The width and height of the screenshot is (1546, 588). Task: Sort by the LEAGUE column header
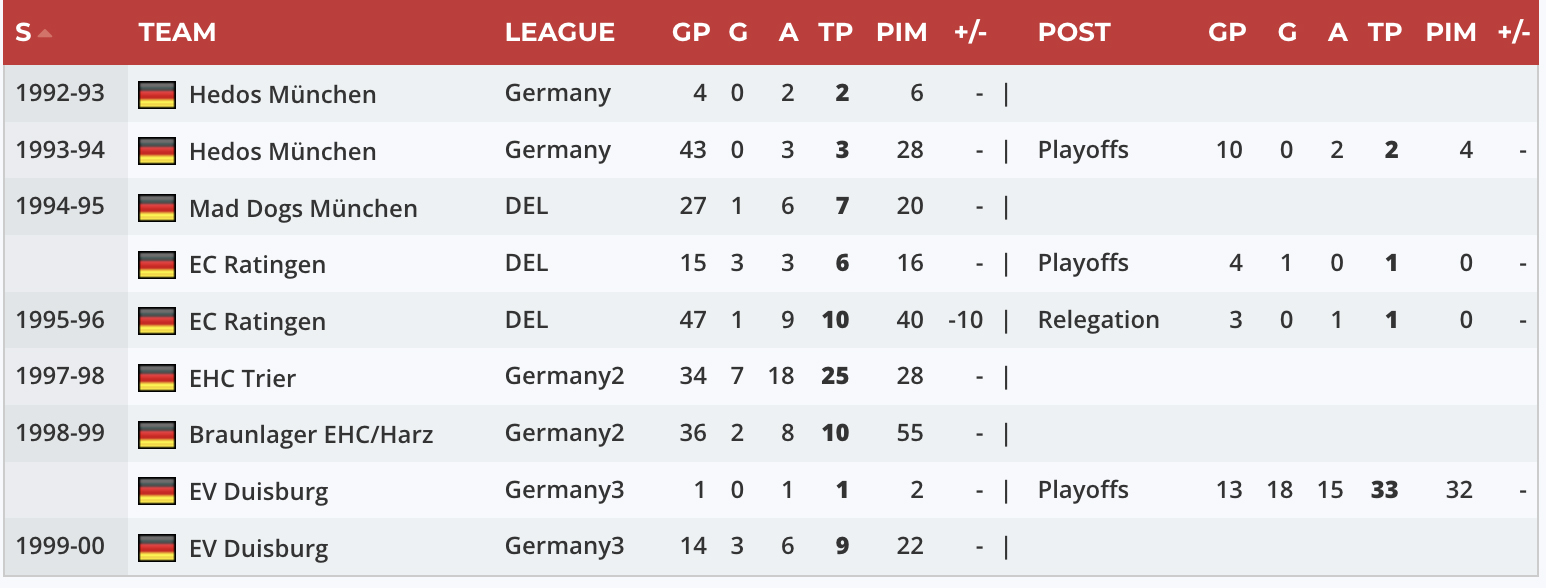(559, 32)
